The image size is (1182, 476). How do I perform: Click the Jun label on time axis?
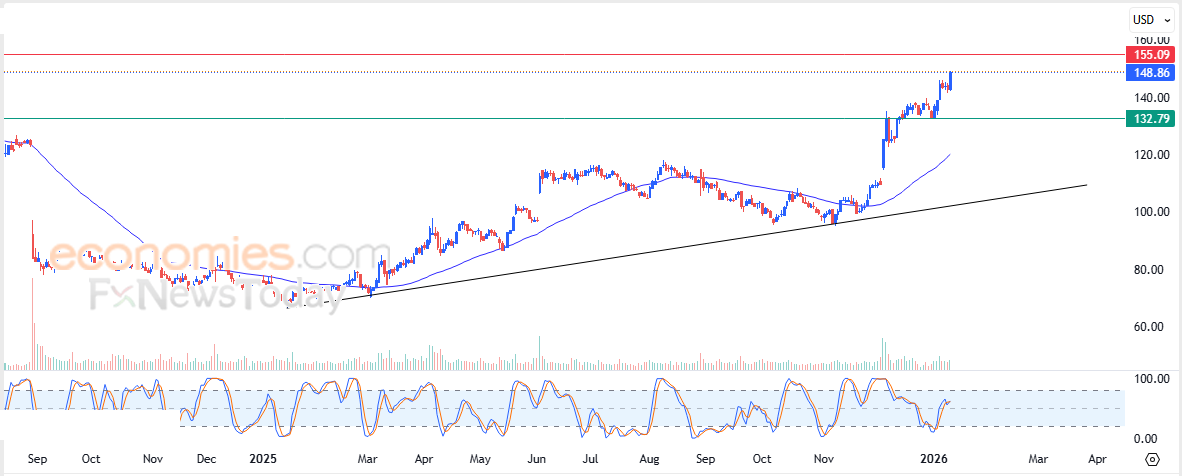click(536, 459)
